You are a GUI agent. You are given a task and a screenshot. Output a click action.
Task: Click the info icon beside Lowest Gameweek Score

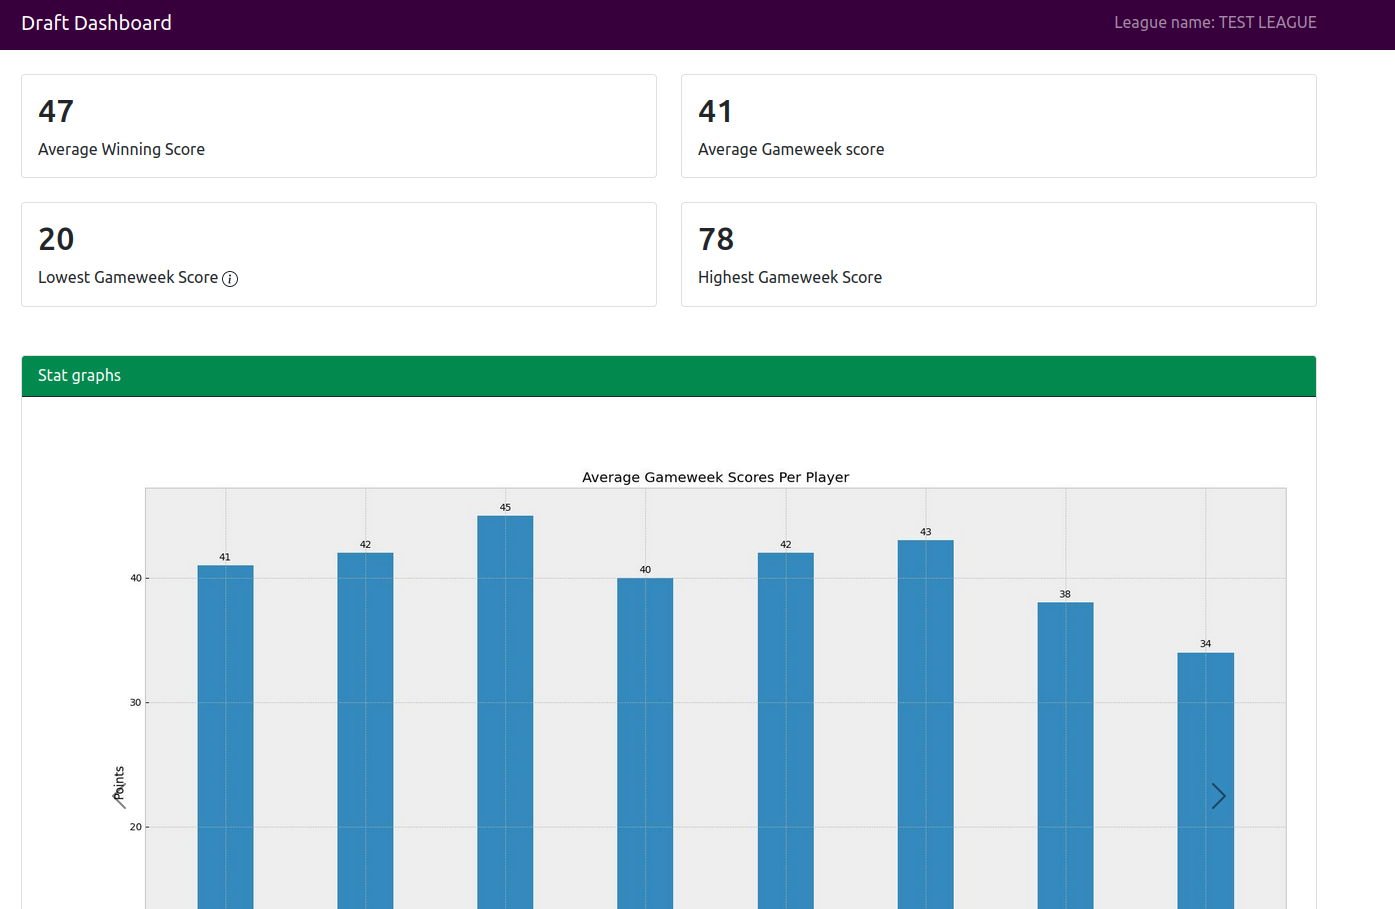[230, 279]
